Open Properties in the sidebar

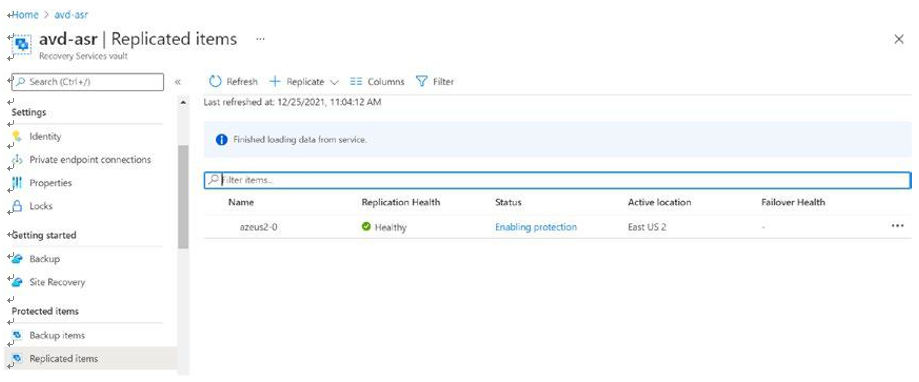click(51, 183)
